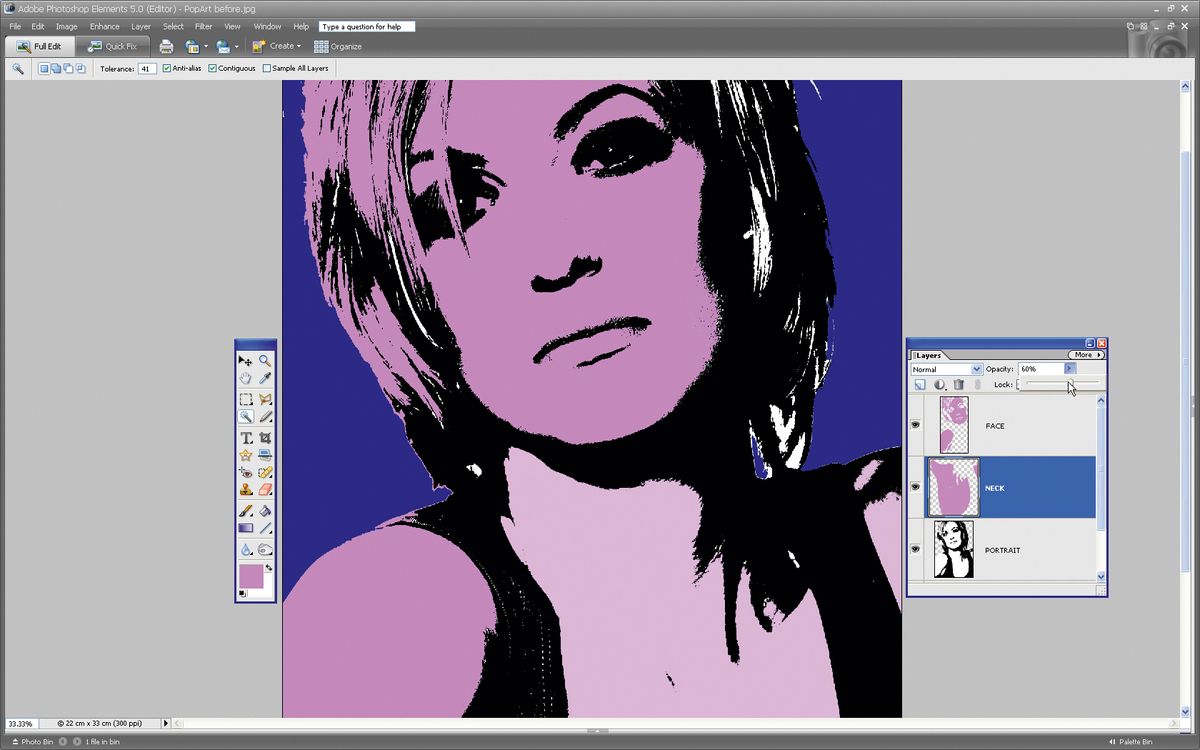Image resolution: width=1200 pixels, height=750 pixels.
Task: Hide the PORTRAIT layer
Action: click(914, 549)
